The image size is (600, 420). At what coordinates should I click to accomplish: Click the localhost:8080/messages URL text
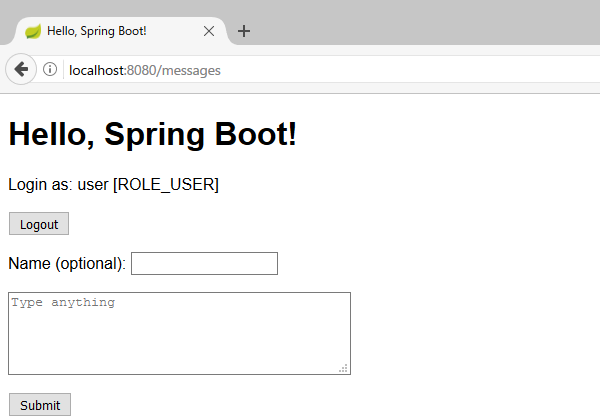144,70
